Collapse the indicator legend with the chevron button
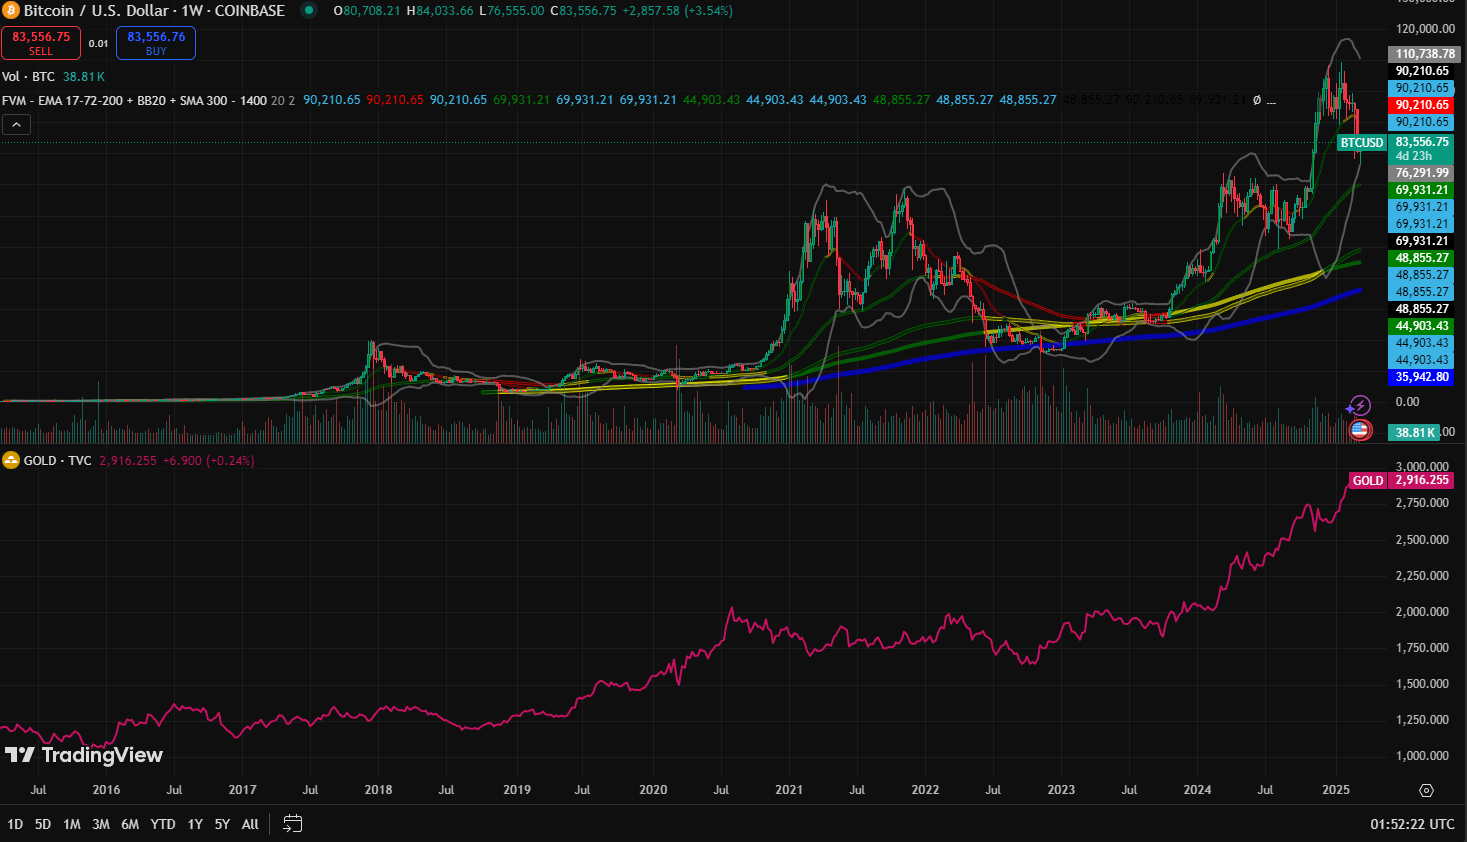The width and height of the screenshot is (1467, 842). pos(16,125)
